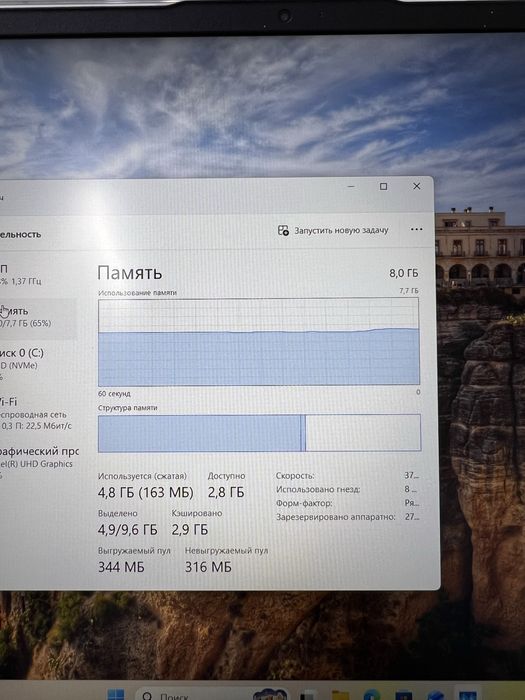Click the memory usage history graph
The height and width of the screenshot is (700, 525).
(258, 342)
